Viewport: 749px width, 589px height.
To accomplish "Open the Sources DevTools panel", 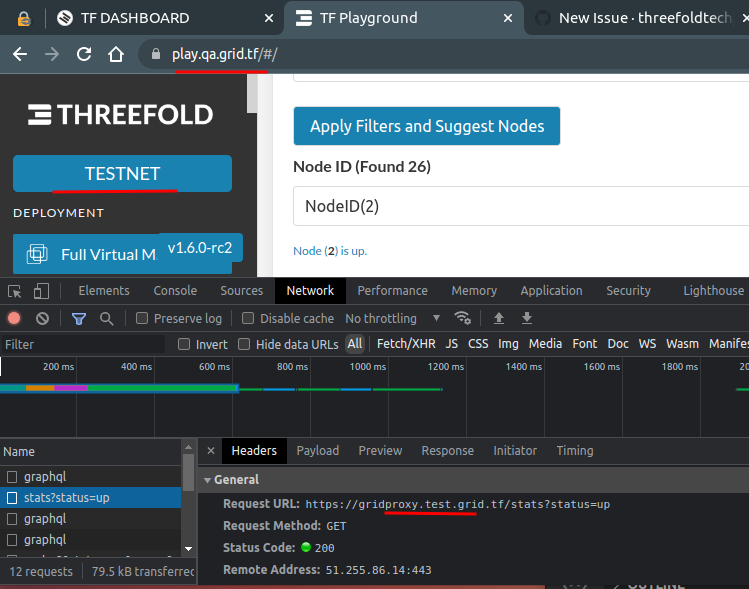I will (241, 290).
